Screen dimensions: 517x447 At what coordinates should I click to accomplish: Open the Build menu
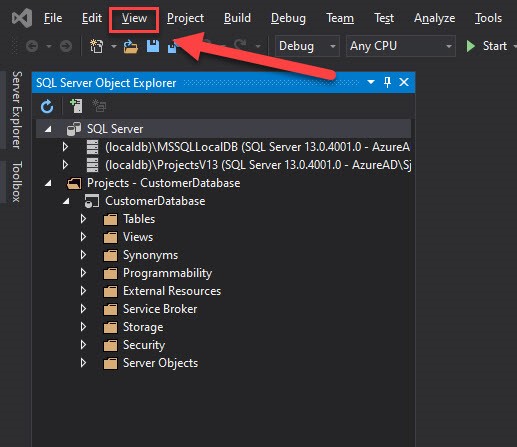tap(237, 18)
